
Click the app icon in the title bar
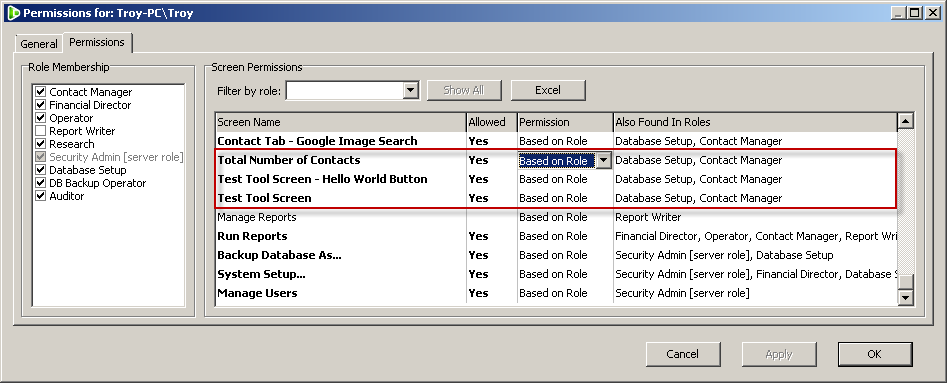[13, 12]
